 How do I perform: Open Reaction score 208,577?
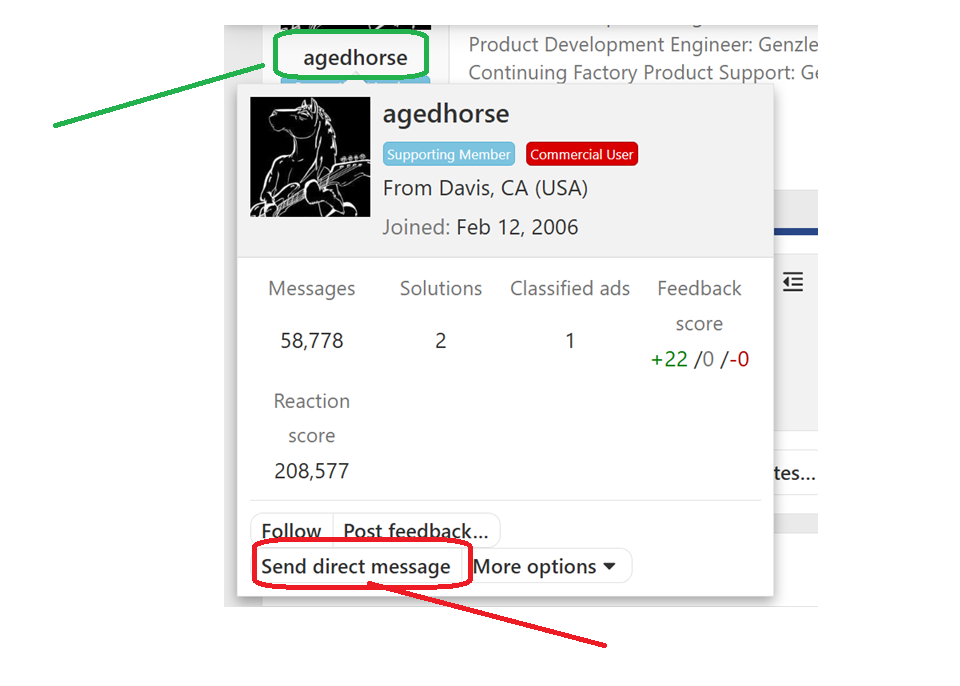312,471
